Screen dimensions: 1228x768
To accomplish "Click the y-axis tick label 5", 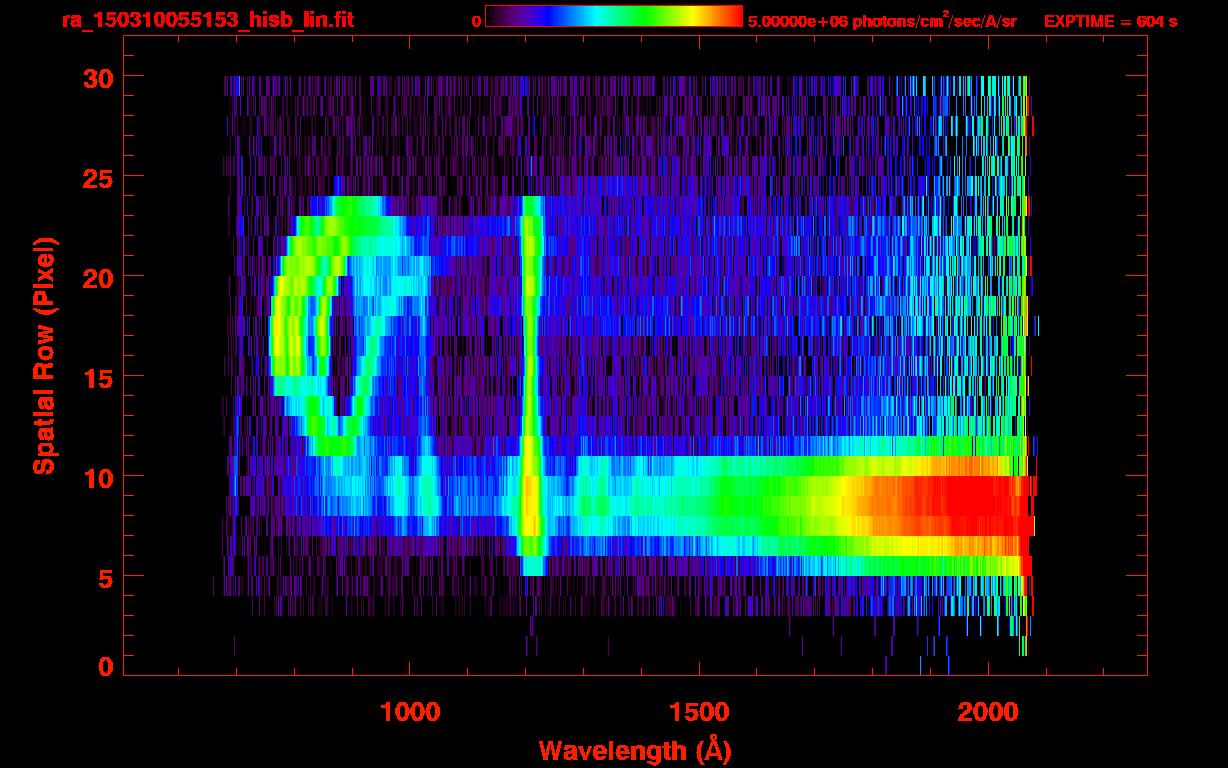I will click(x=104, y=577).
